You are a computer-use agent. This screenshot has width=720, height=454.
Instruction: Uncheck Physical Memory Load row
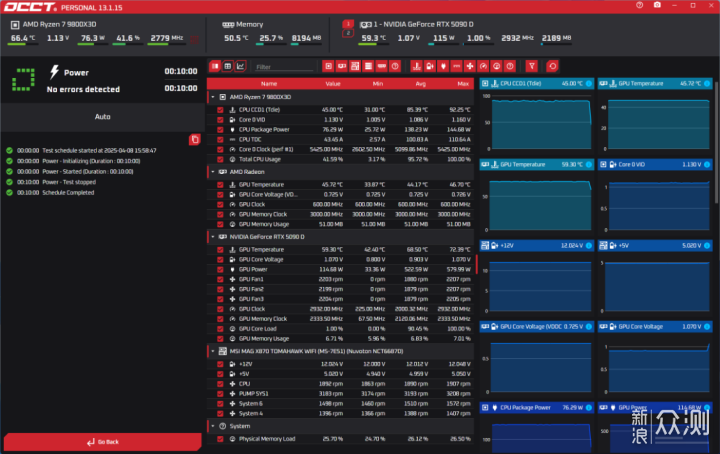point(220,439)
